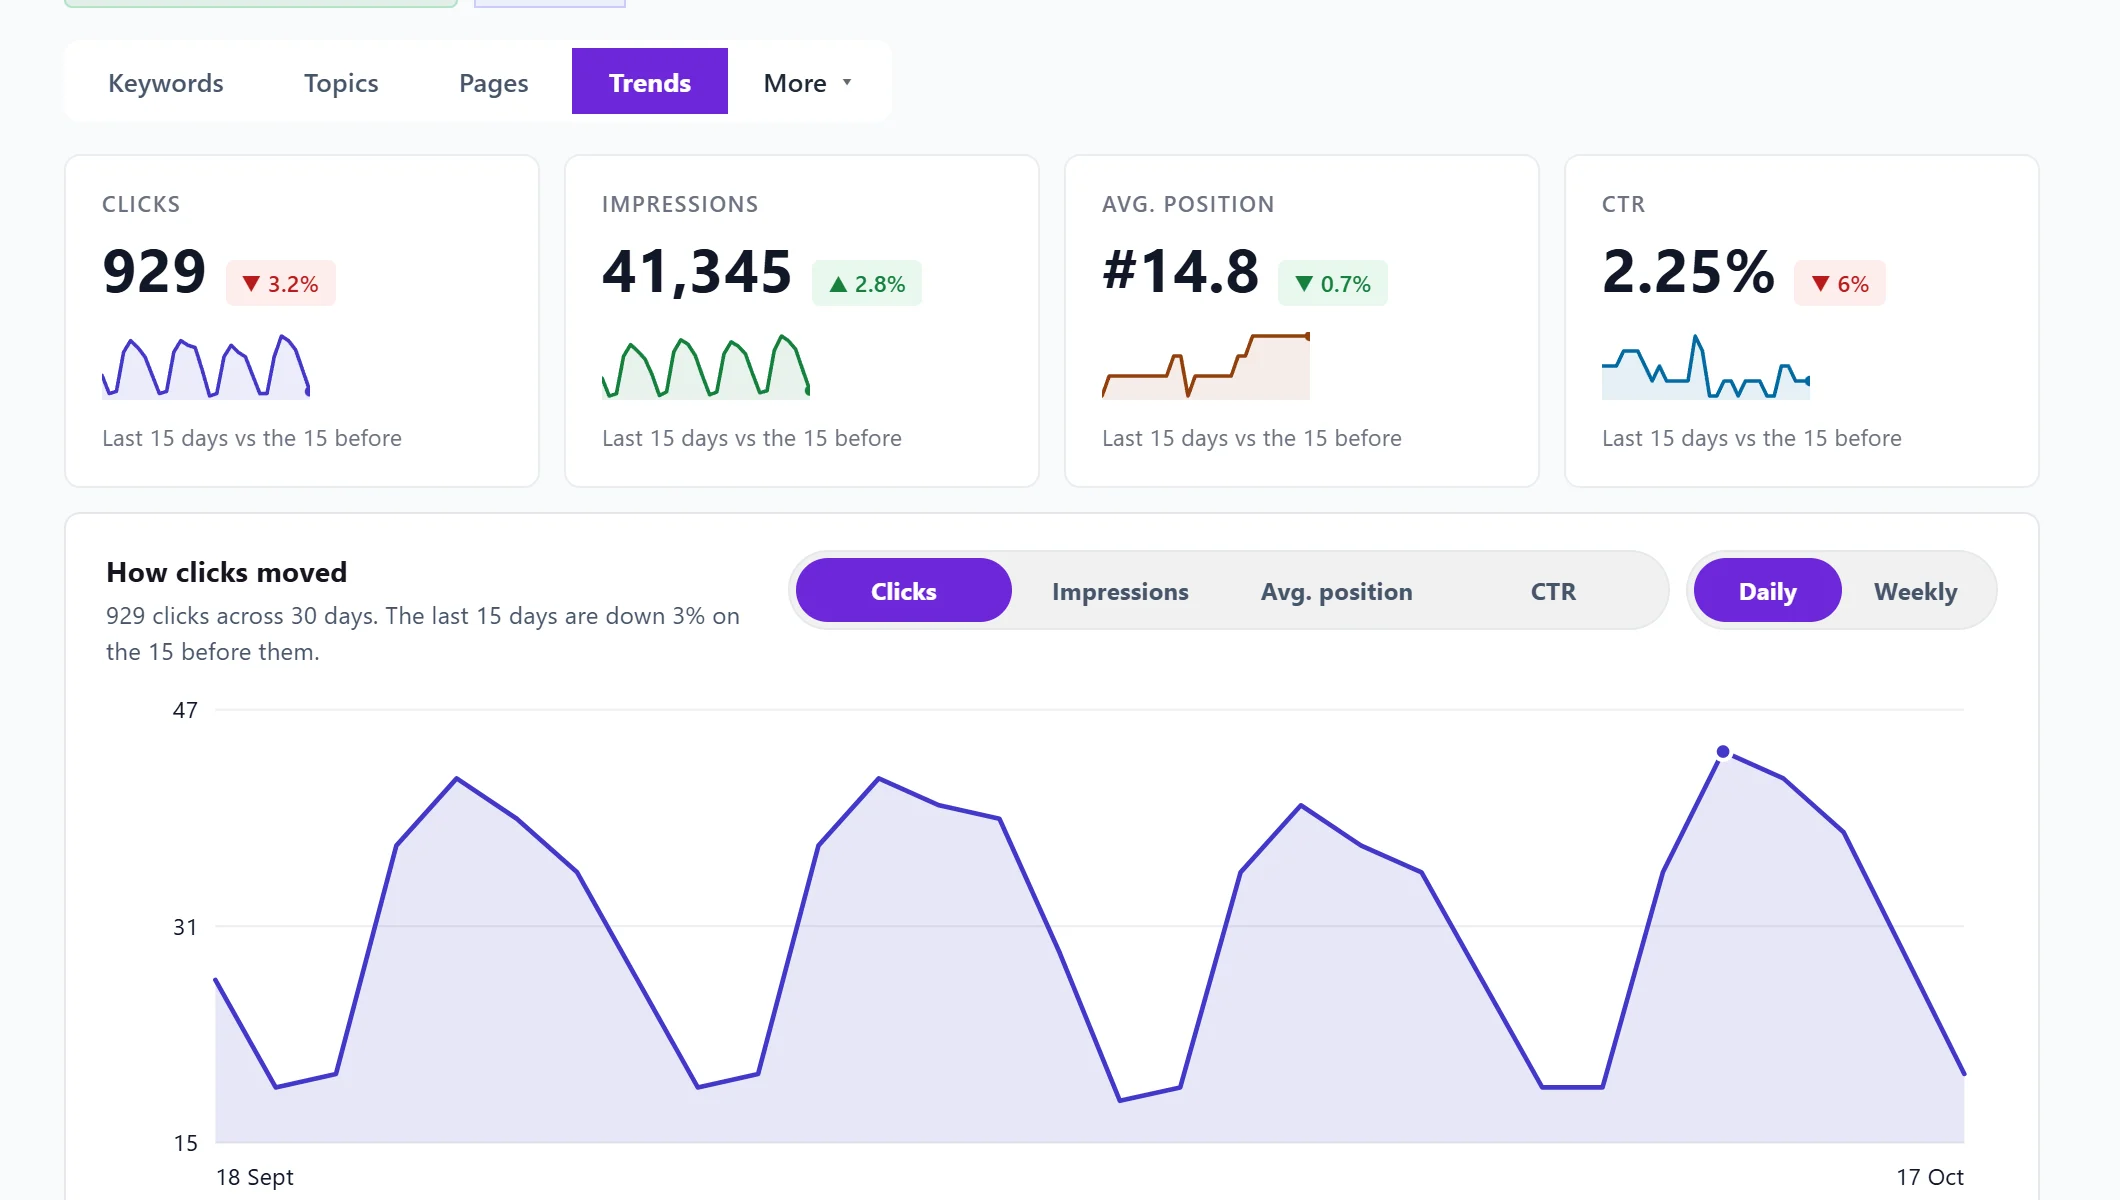Click the Clicks sparkline chart

[206, 367]
